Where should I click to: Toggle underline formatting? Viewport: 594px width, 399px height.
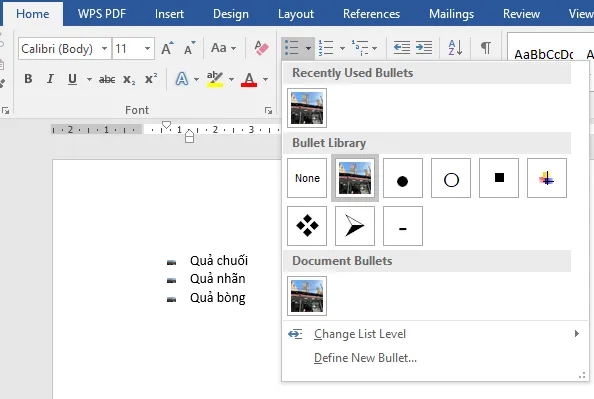[72, 79]
